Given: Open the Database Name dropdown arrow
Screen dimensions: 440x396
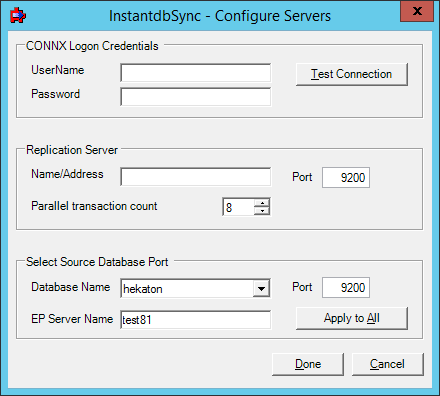Looking at the screenshot, I should click(x=261, y=289).
